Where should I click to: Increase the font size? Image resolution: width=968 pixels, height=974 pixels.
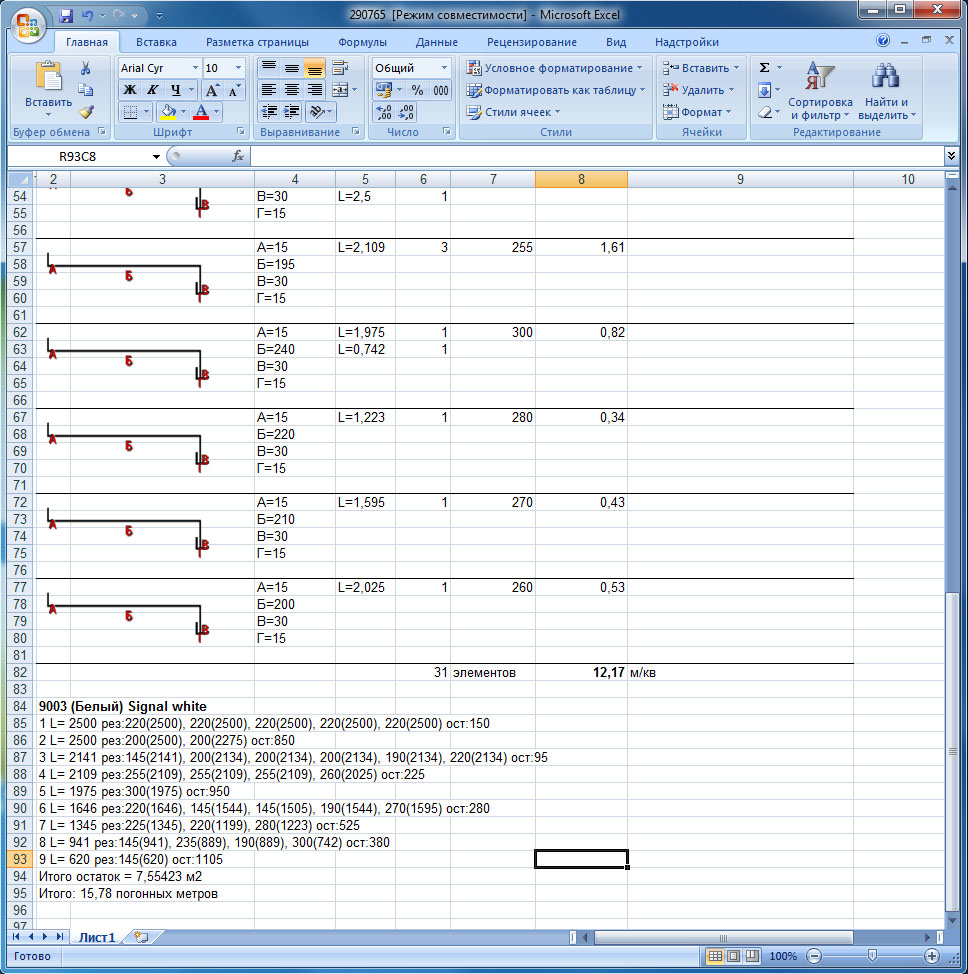click(212, 91)
